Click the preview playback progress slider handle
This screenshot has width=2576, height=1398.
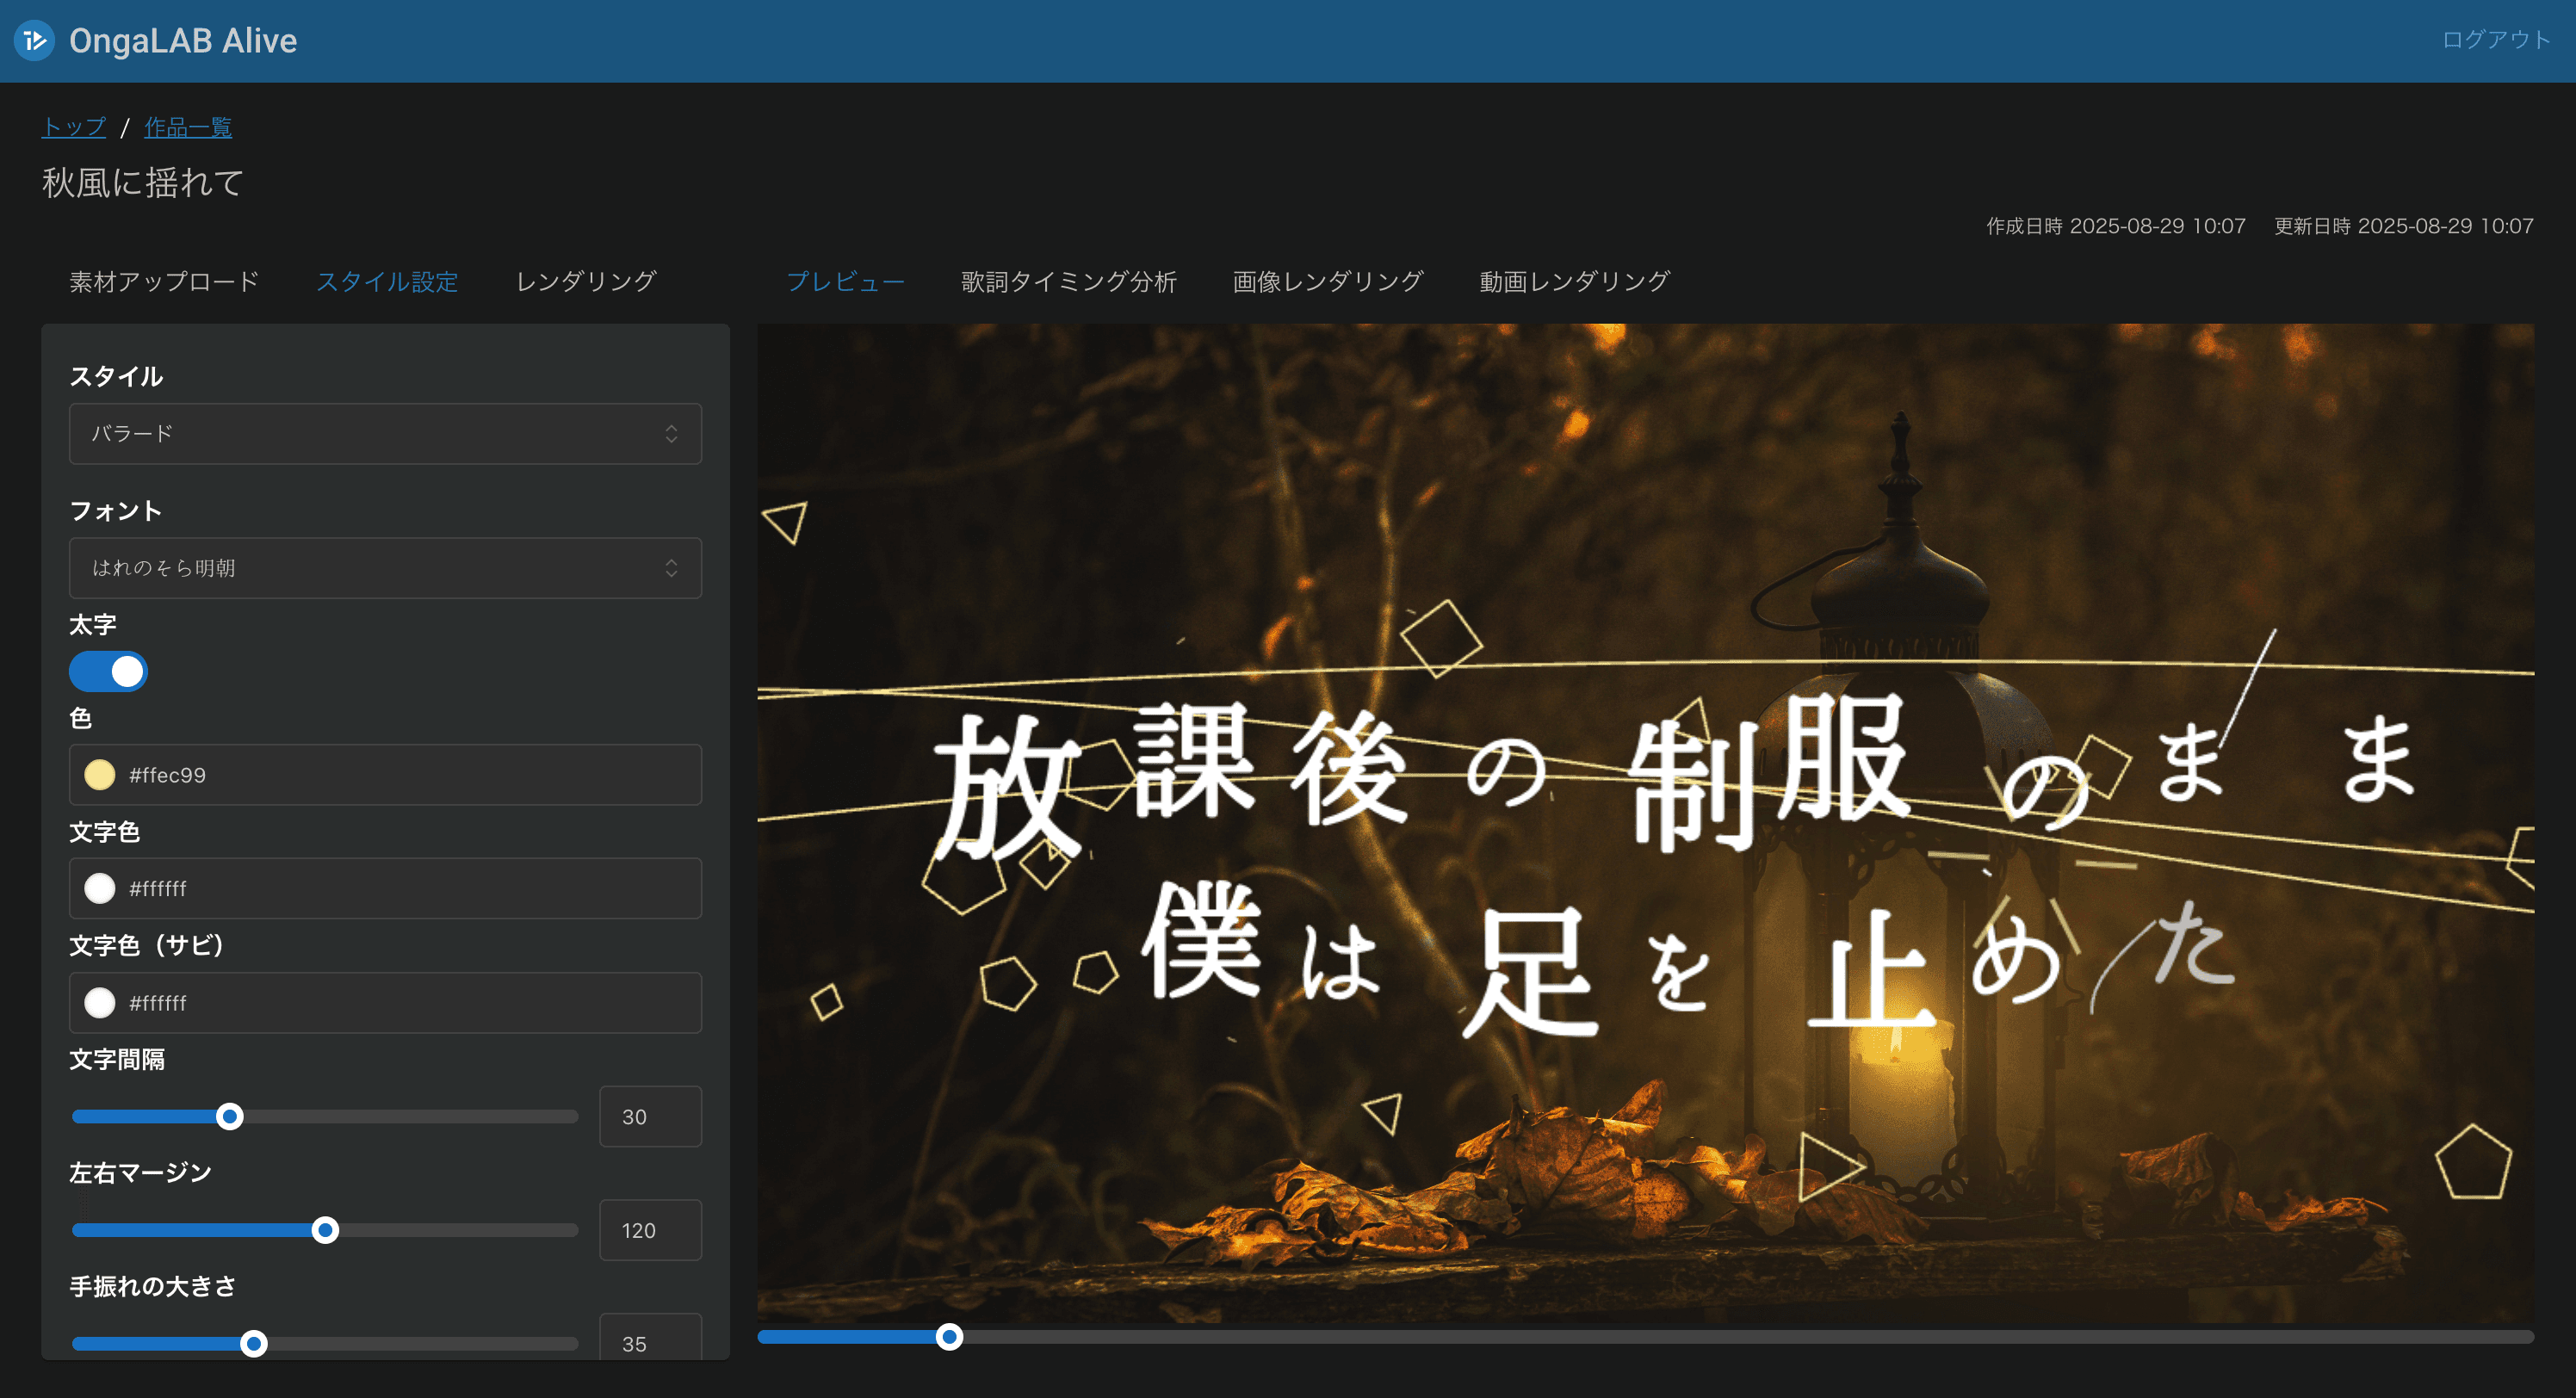tap(949, 1337)
